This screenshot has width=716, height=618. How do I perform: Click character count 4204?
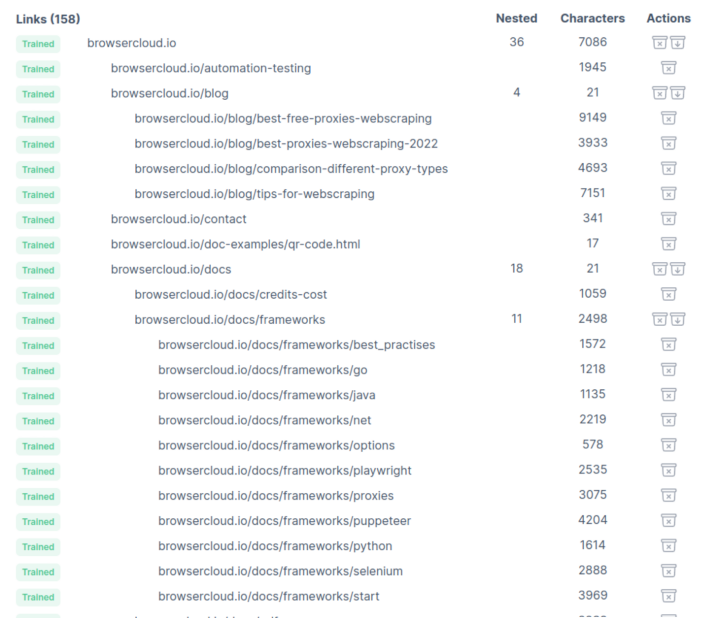(593, 519)
